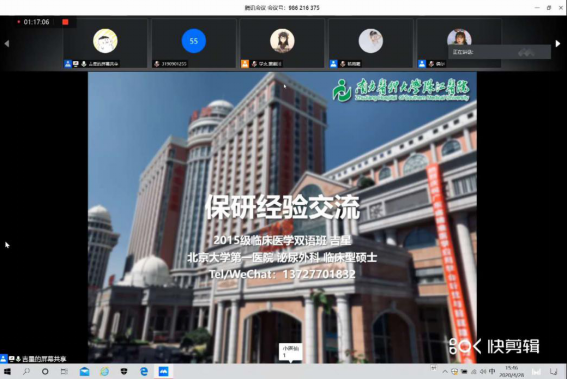Toggle the presenter microphone icon on first participant
567x379 pixels.
coord(84,64)
